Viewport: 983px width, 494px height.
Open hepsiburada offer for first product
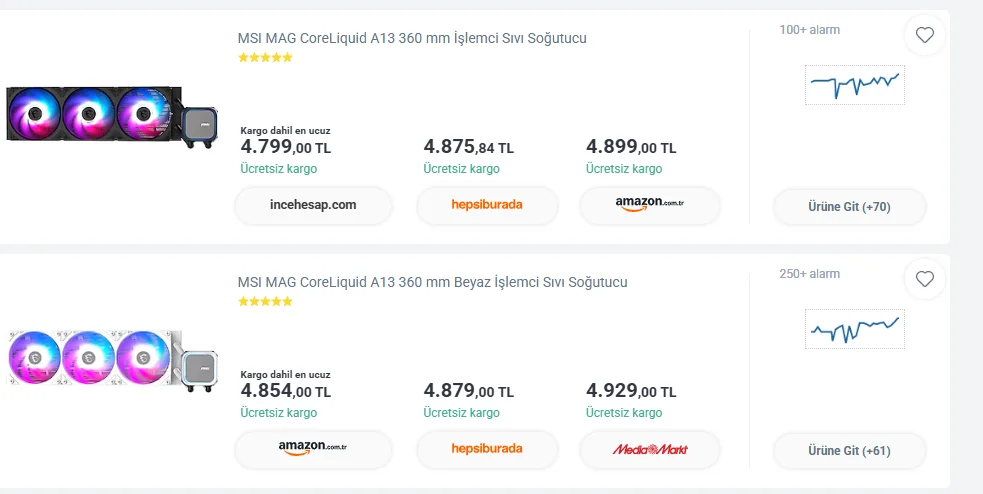click(x=487, y=205)
